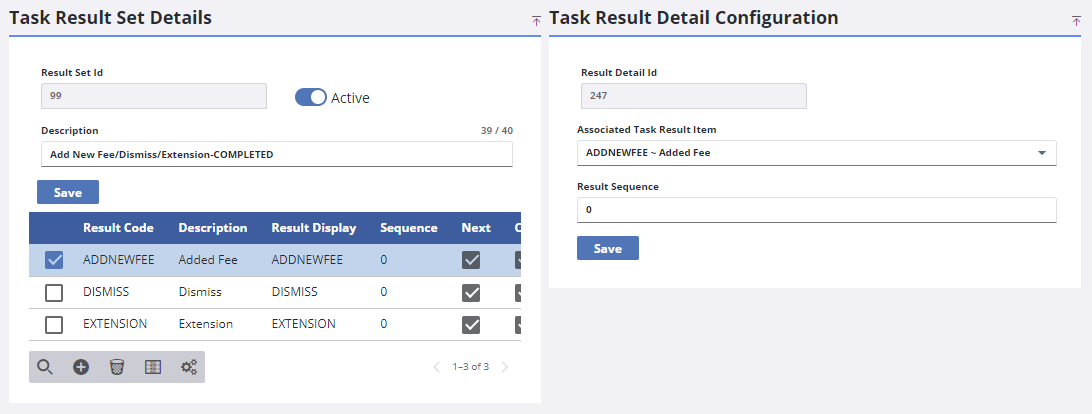The width and height of the screenshot is (1092, 414).
Task: Sort by Sequence column header
Action: pyautogui.click(x=408, y=228)
